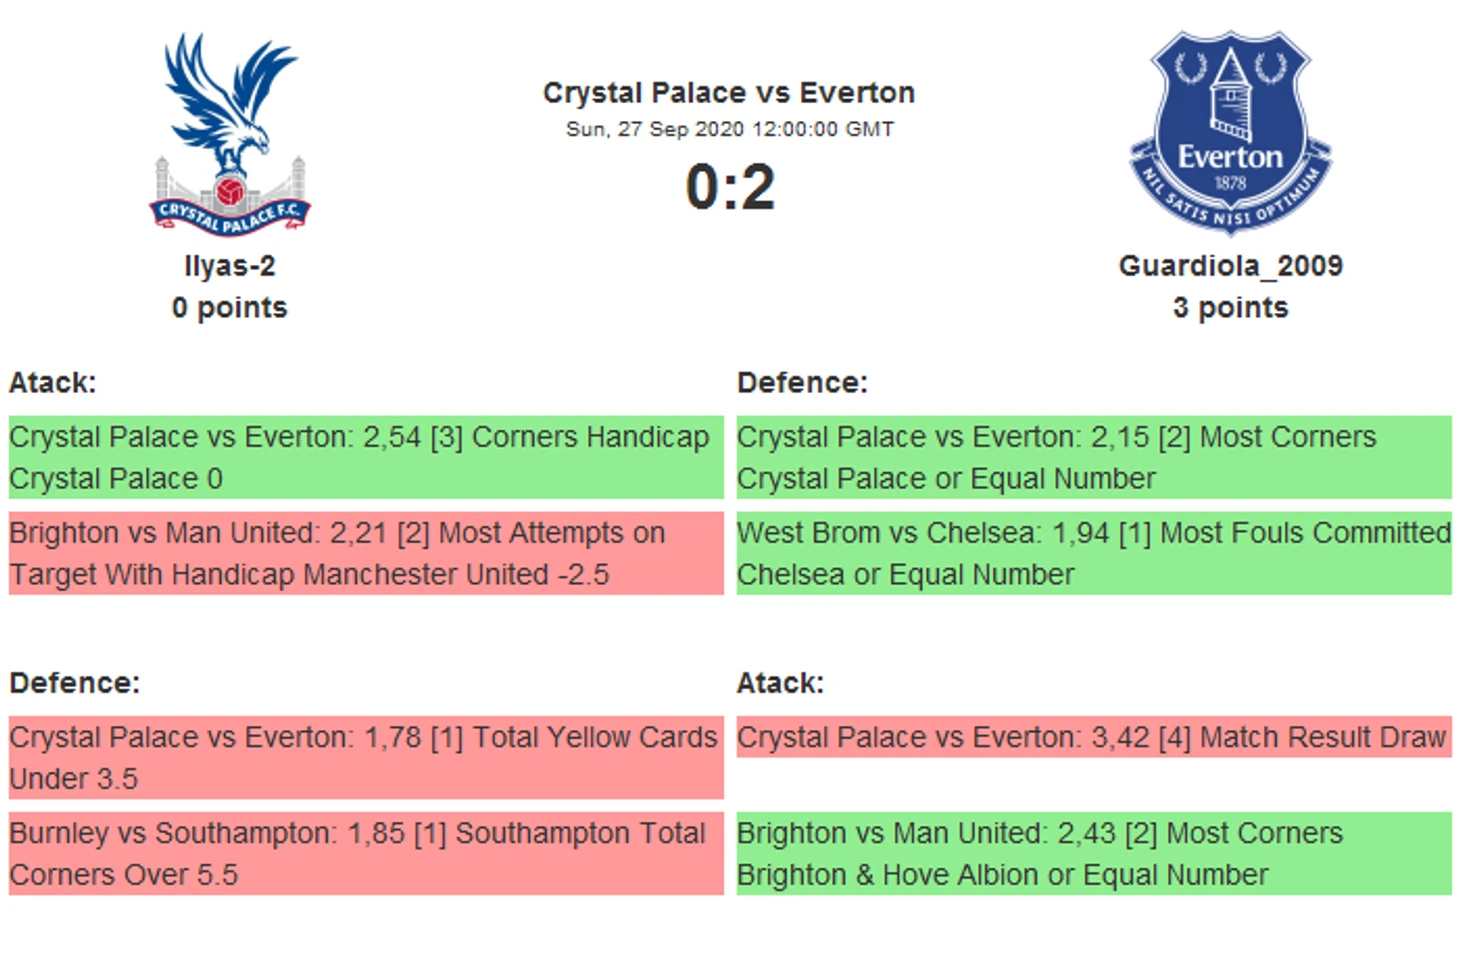Click the Sun, 27 Sep 2020 match date
Screen dimensions: 1460x959
(730, 129)
